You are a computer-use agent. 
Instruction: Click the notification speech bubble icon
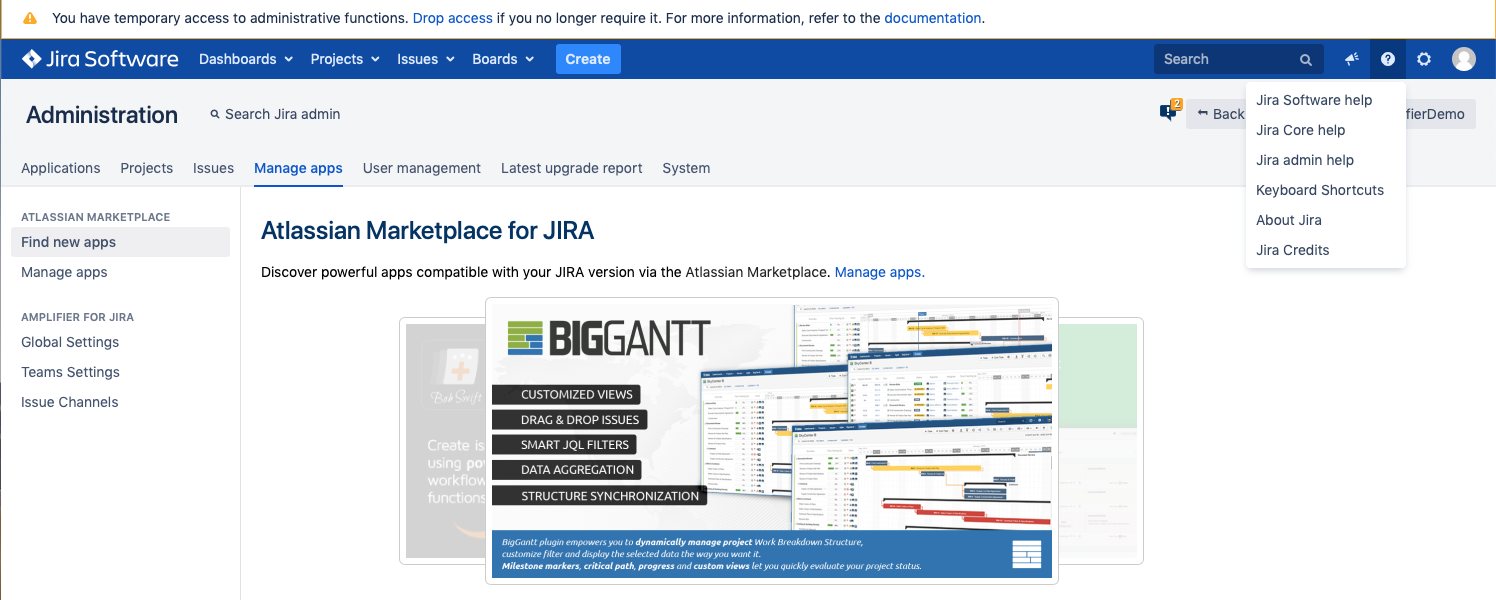click(x=1168, y=112)
